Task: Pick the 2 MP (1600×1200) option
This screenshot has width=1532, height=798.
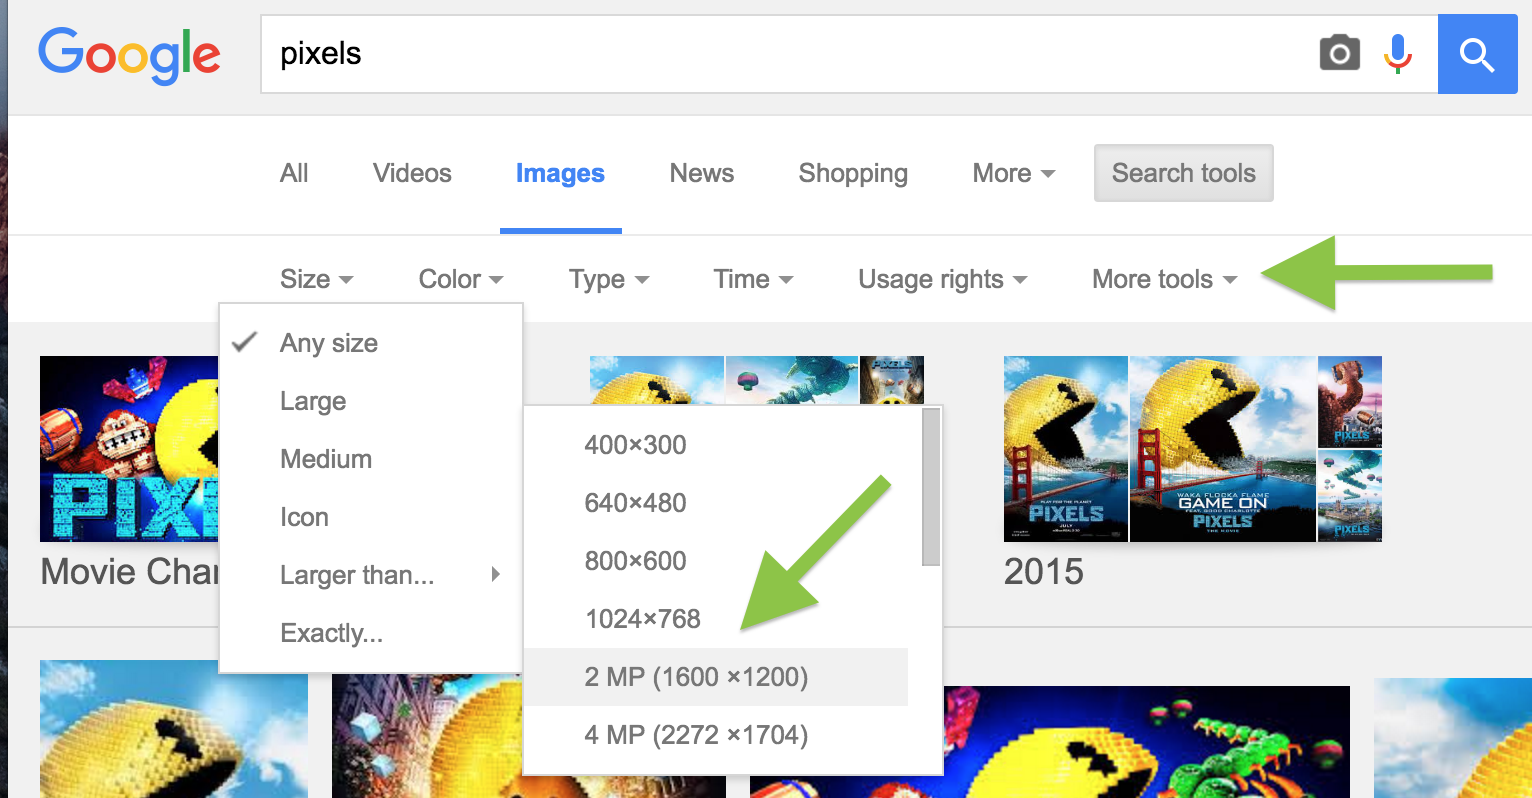Action: coord(716,677)
